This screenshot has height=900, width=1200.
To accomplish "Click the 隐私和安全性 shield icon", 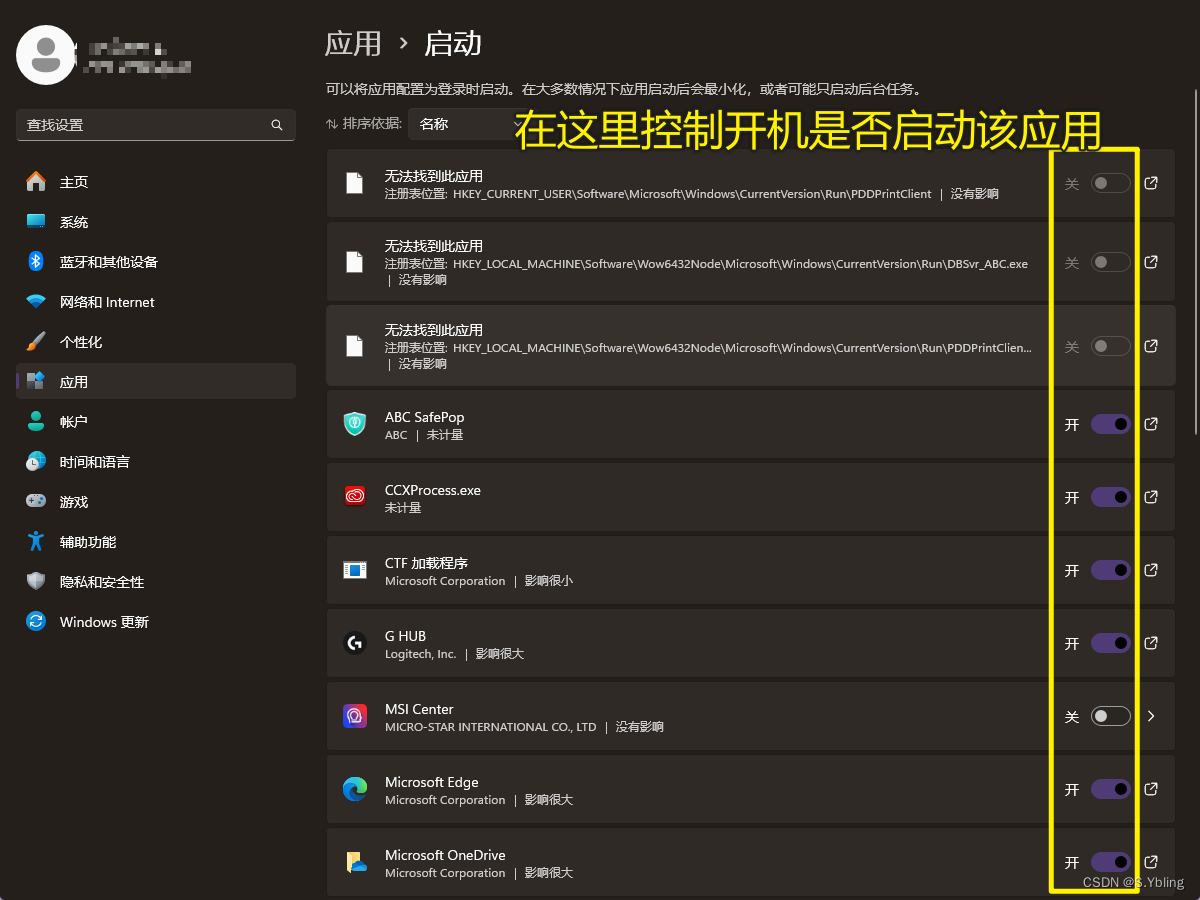I will coord(36,581).
